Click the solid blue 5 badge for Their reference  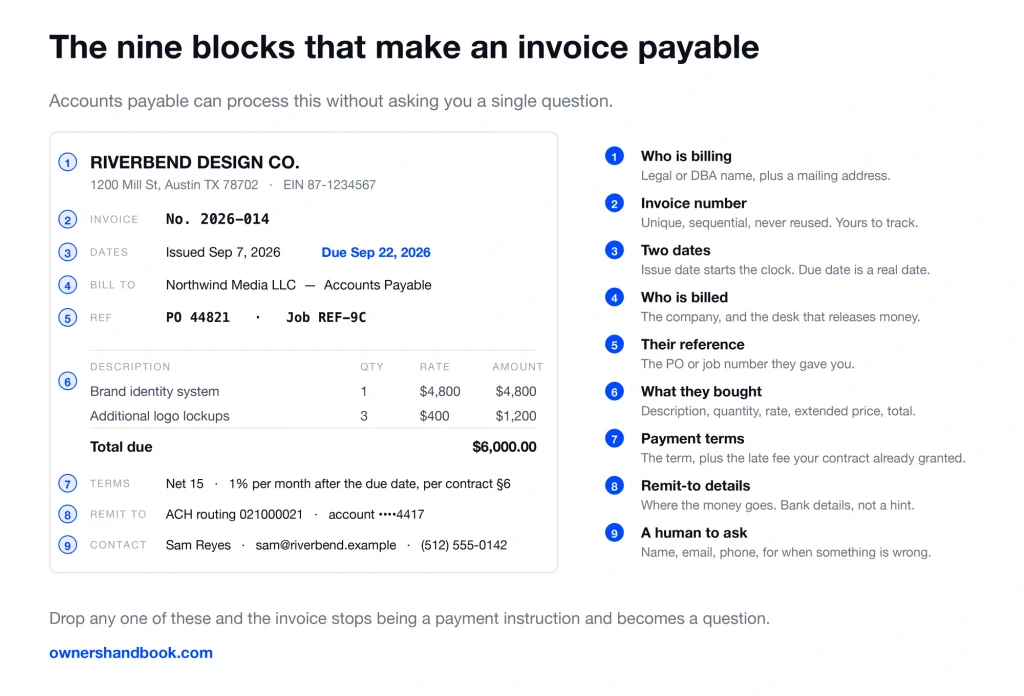614,344
